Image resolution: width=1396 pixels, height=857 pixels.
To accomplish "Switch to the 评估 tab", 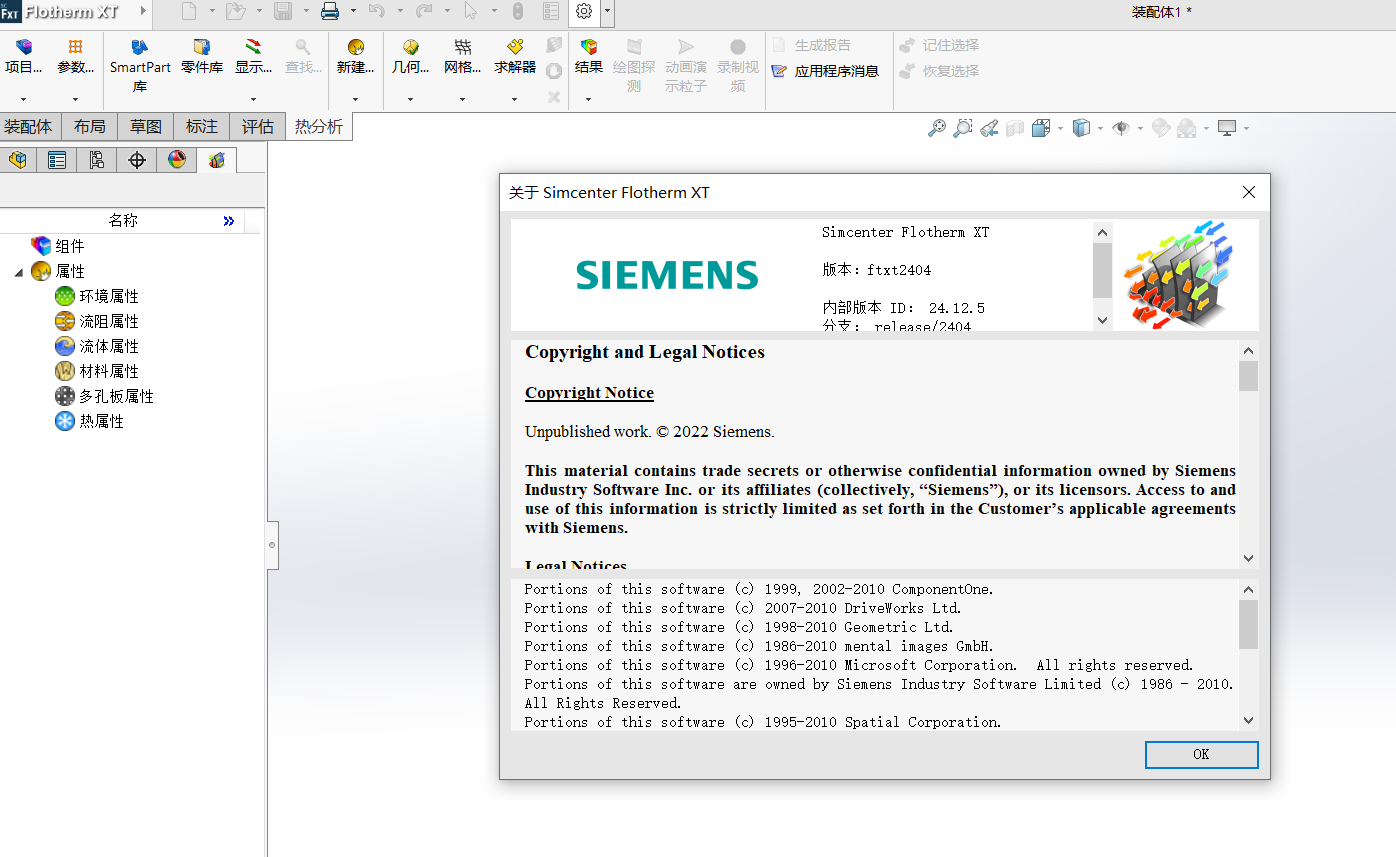I will click(258, 127).
